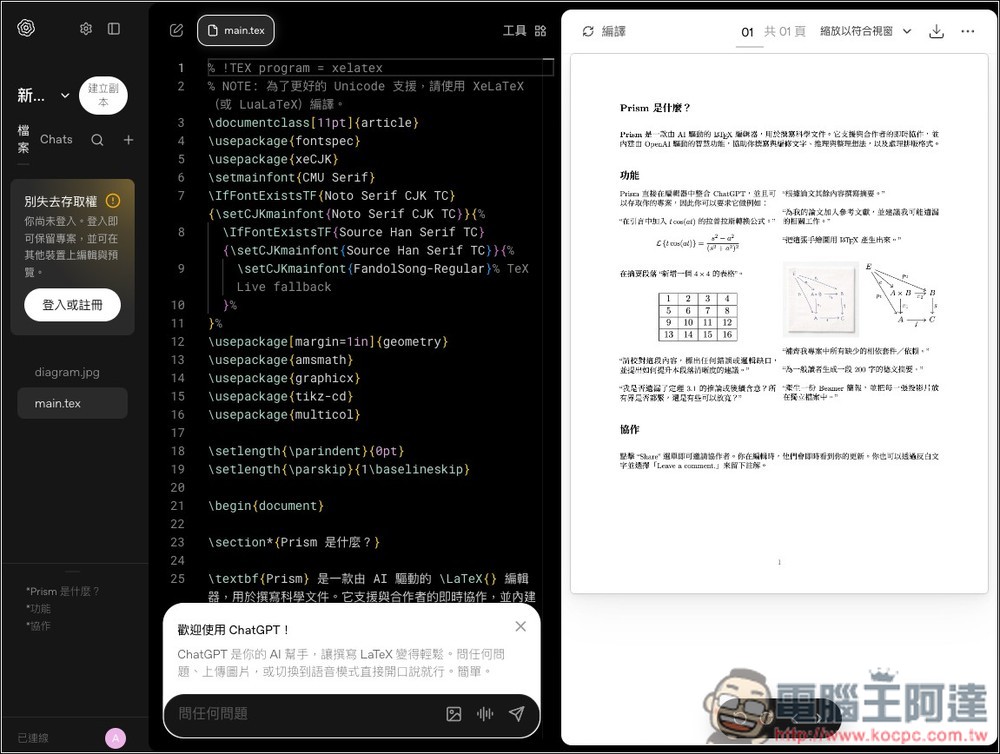Click the download PDF icon

[936, 31]
